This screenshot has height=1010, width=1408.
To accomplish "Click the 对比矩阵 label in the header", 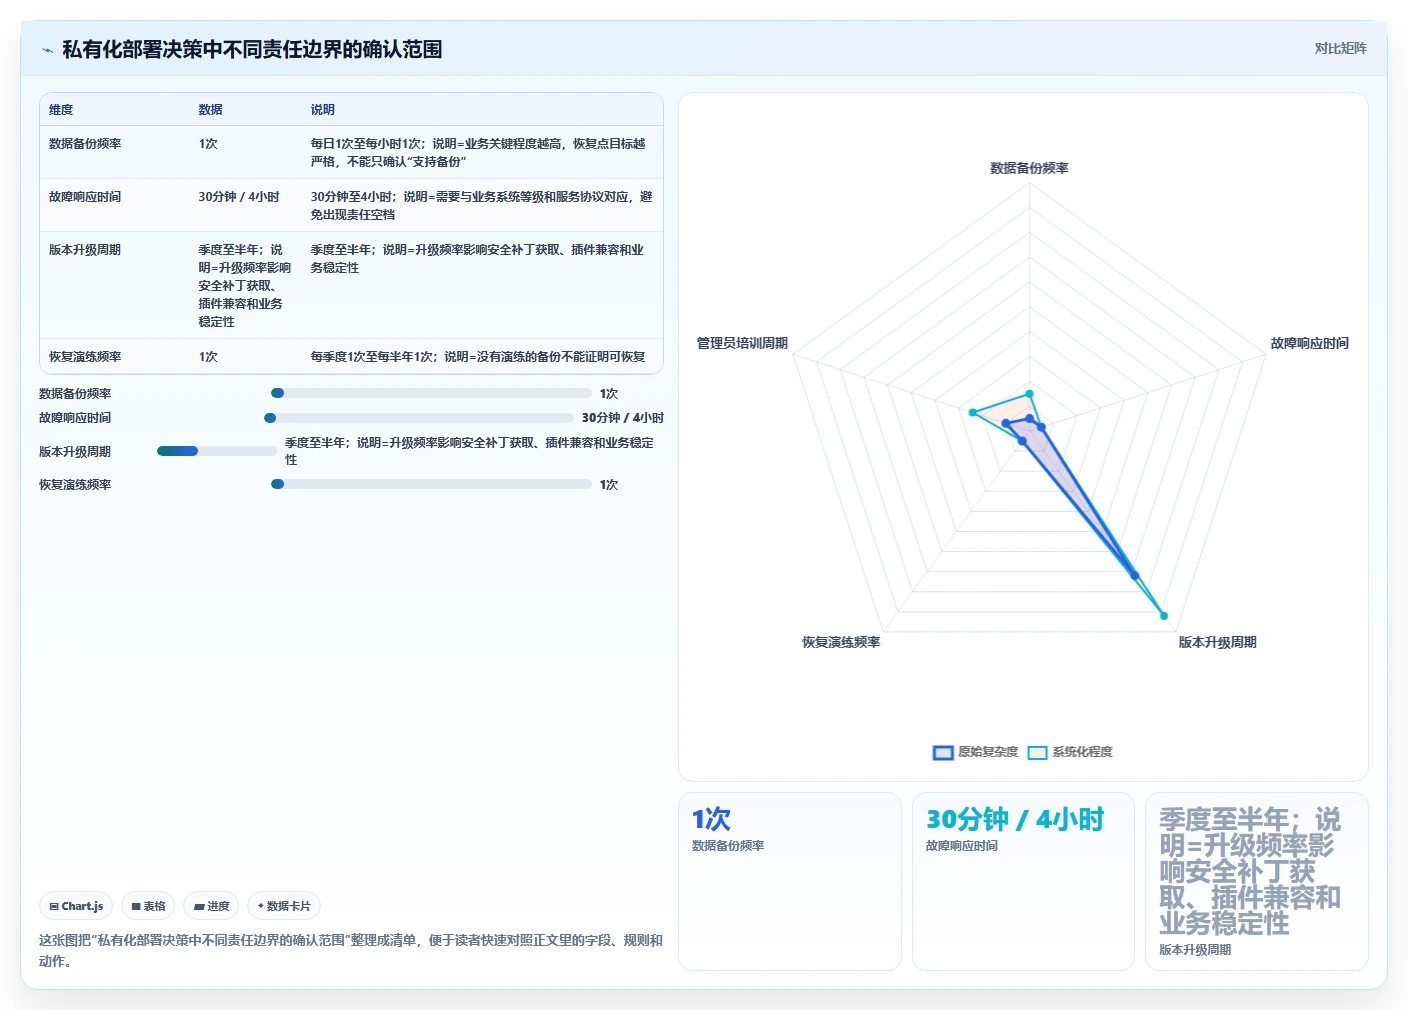I will (1340, 48).
